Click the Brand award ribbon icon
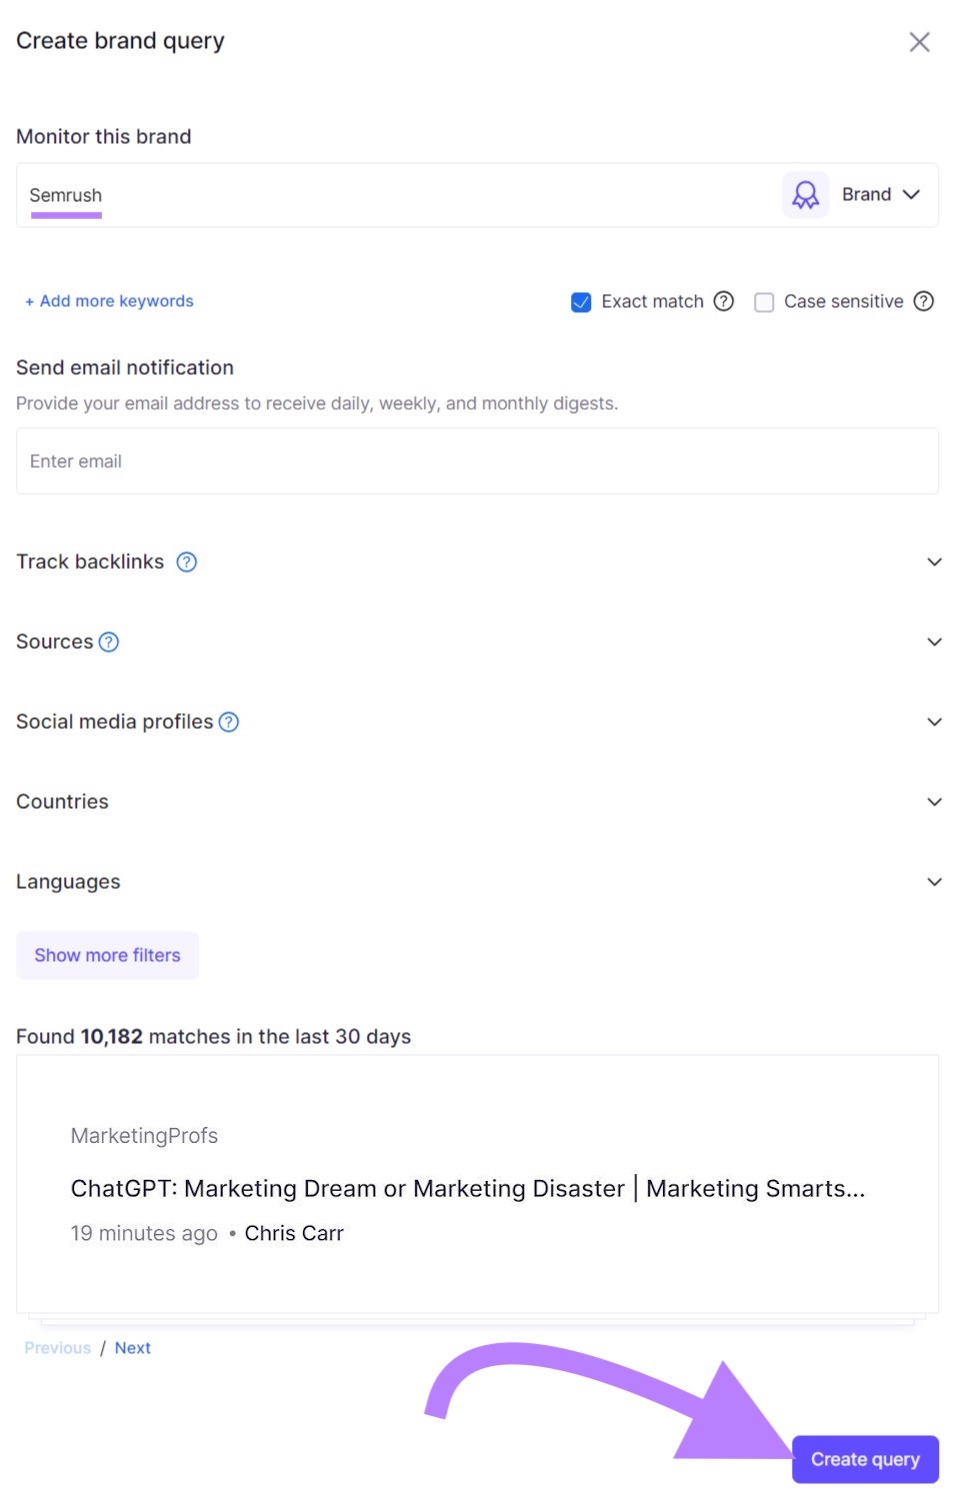 [x=805, y=195]
